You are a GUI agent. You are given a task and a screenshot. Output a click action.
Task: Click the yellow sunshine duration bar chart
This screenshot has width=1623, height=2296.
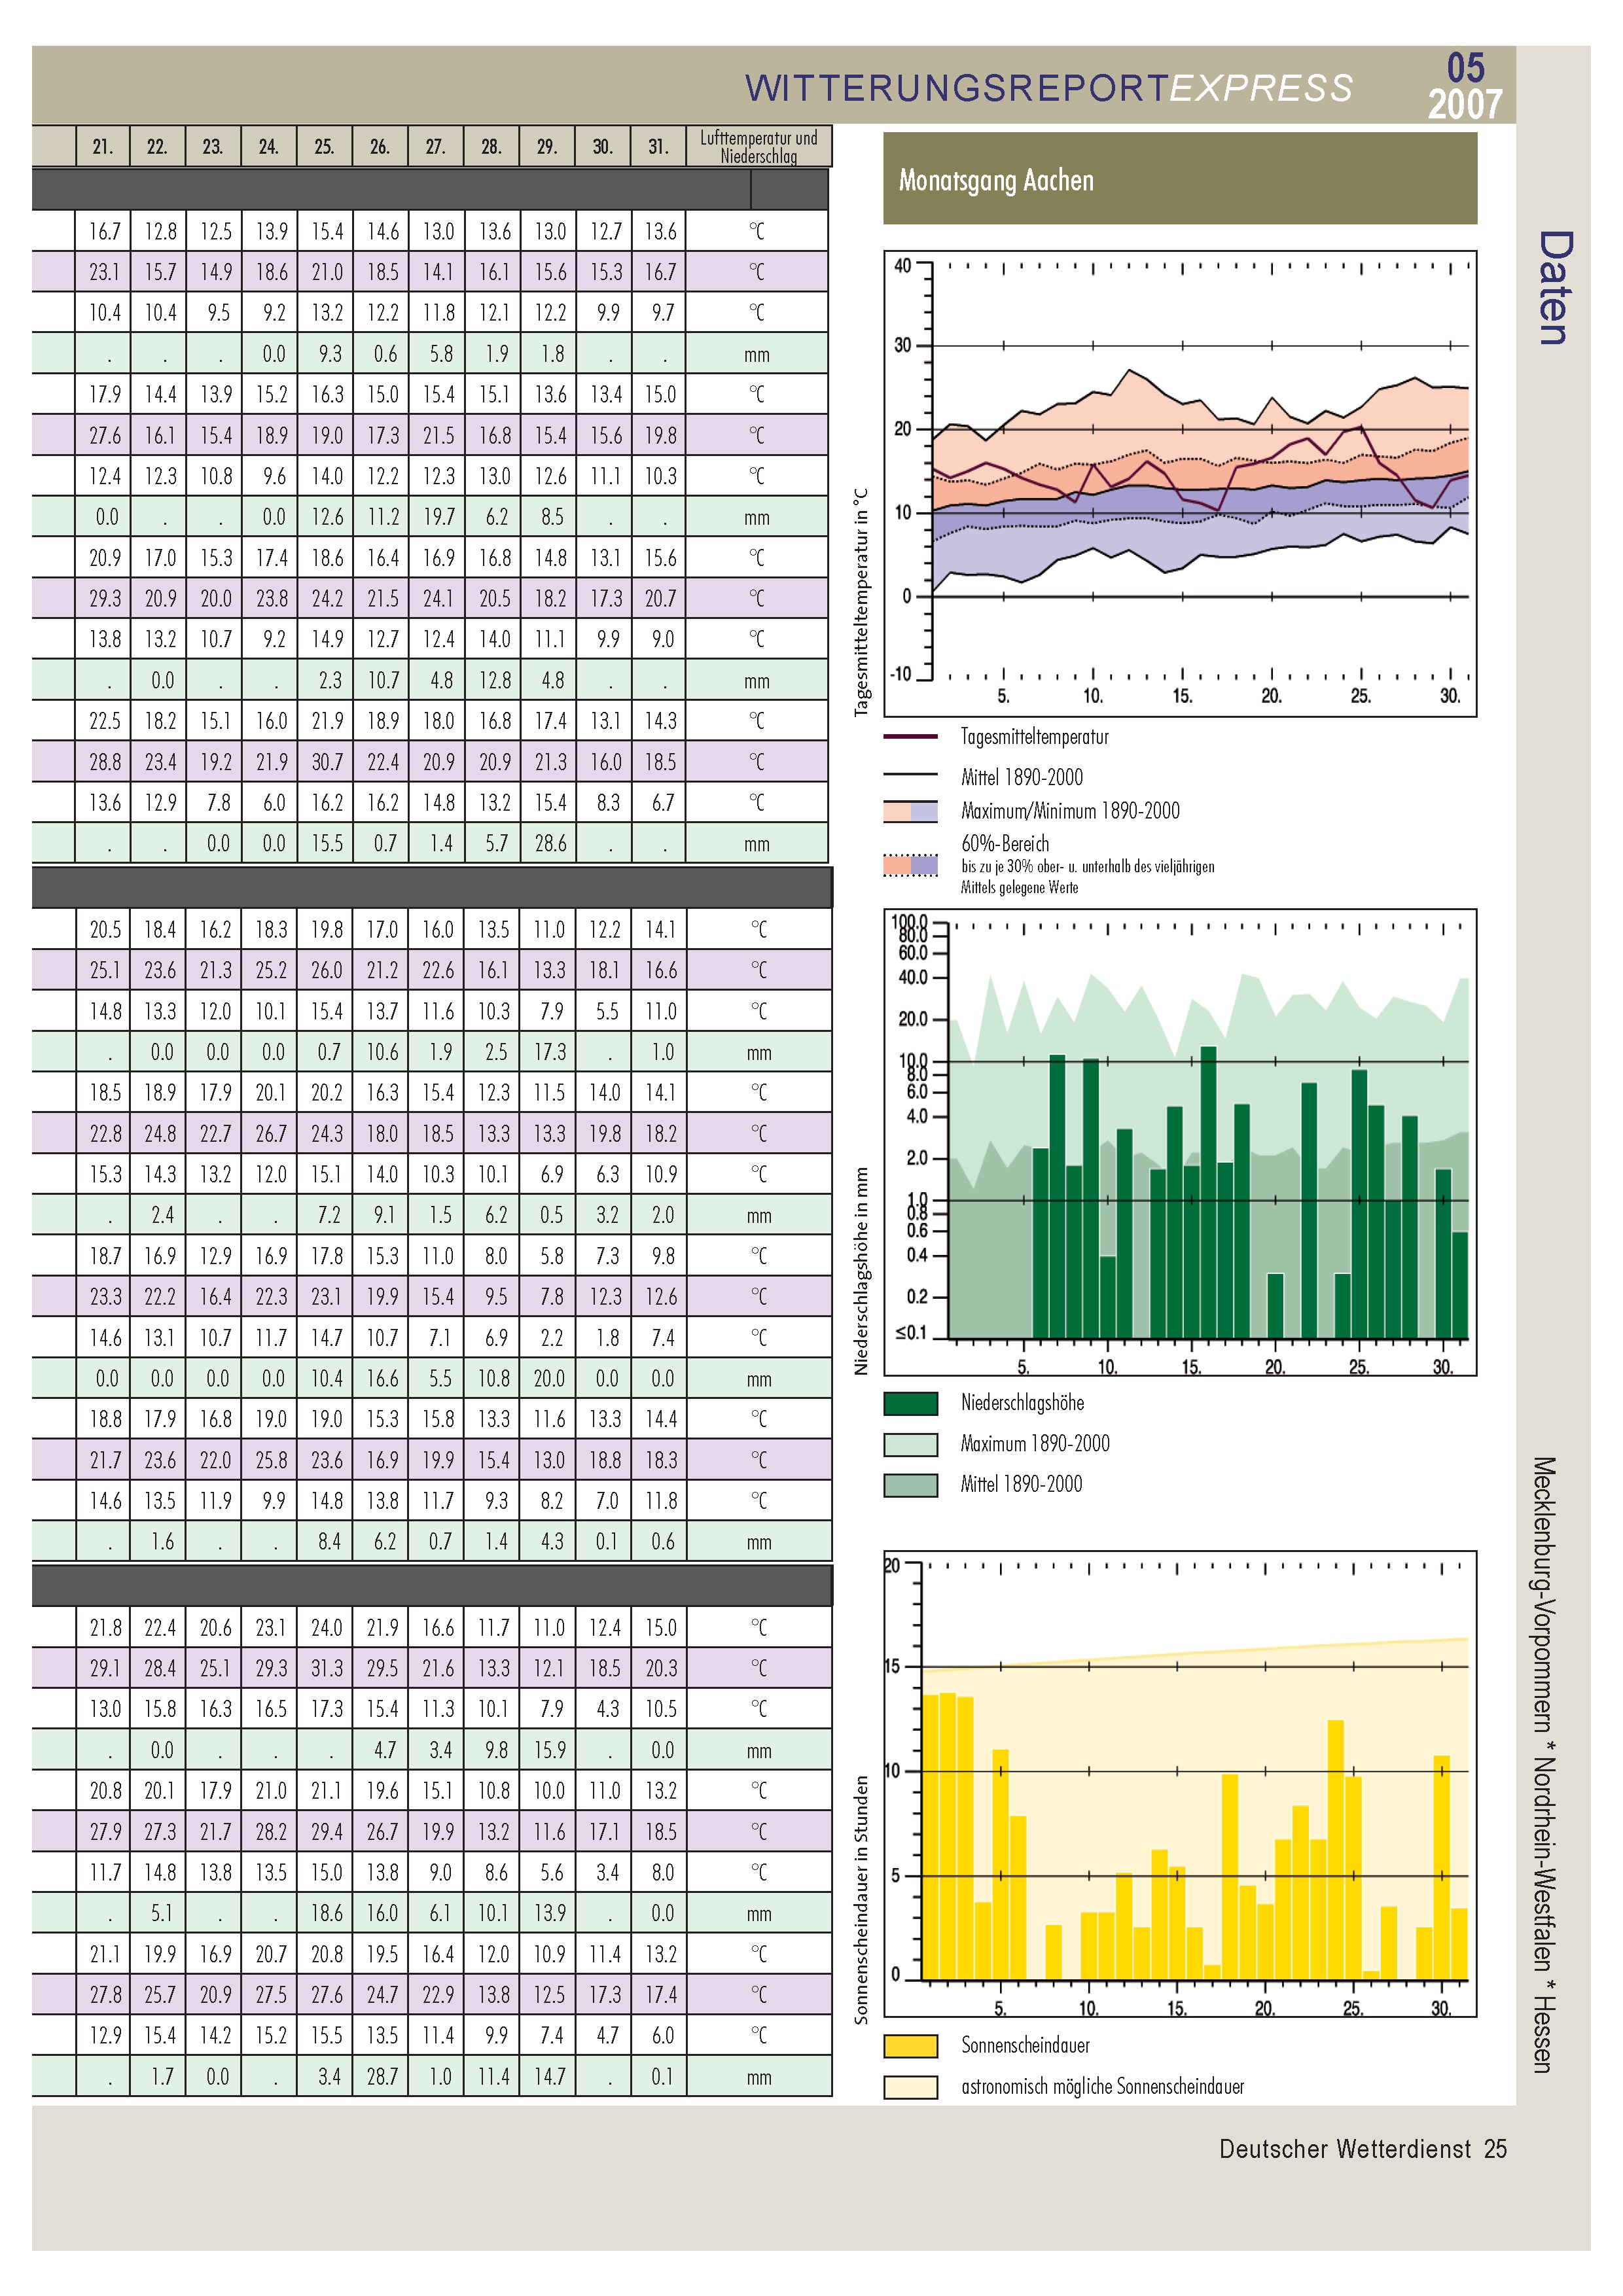point(1180,1783)
